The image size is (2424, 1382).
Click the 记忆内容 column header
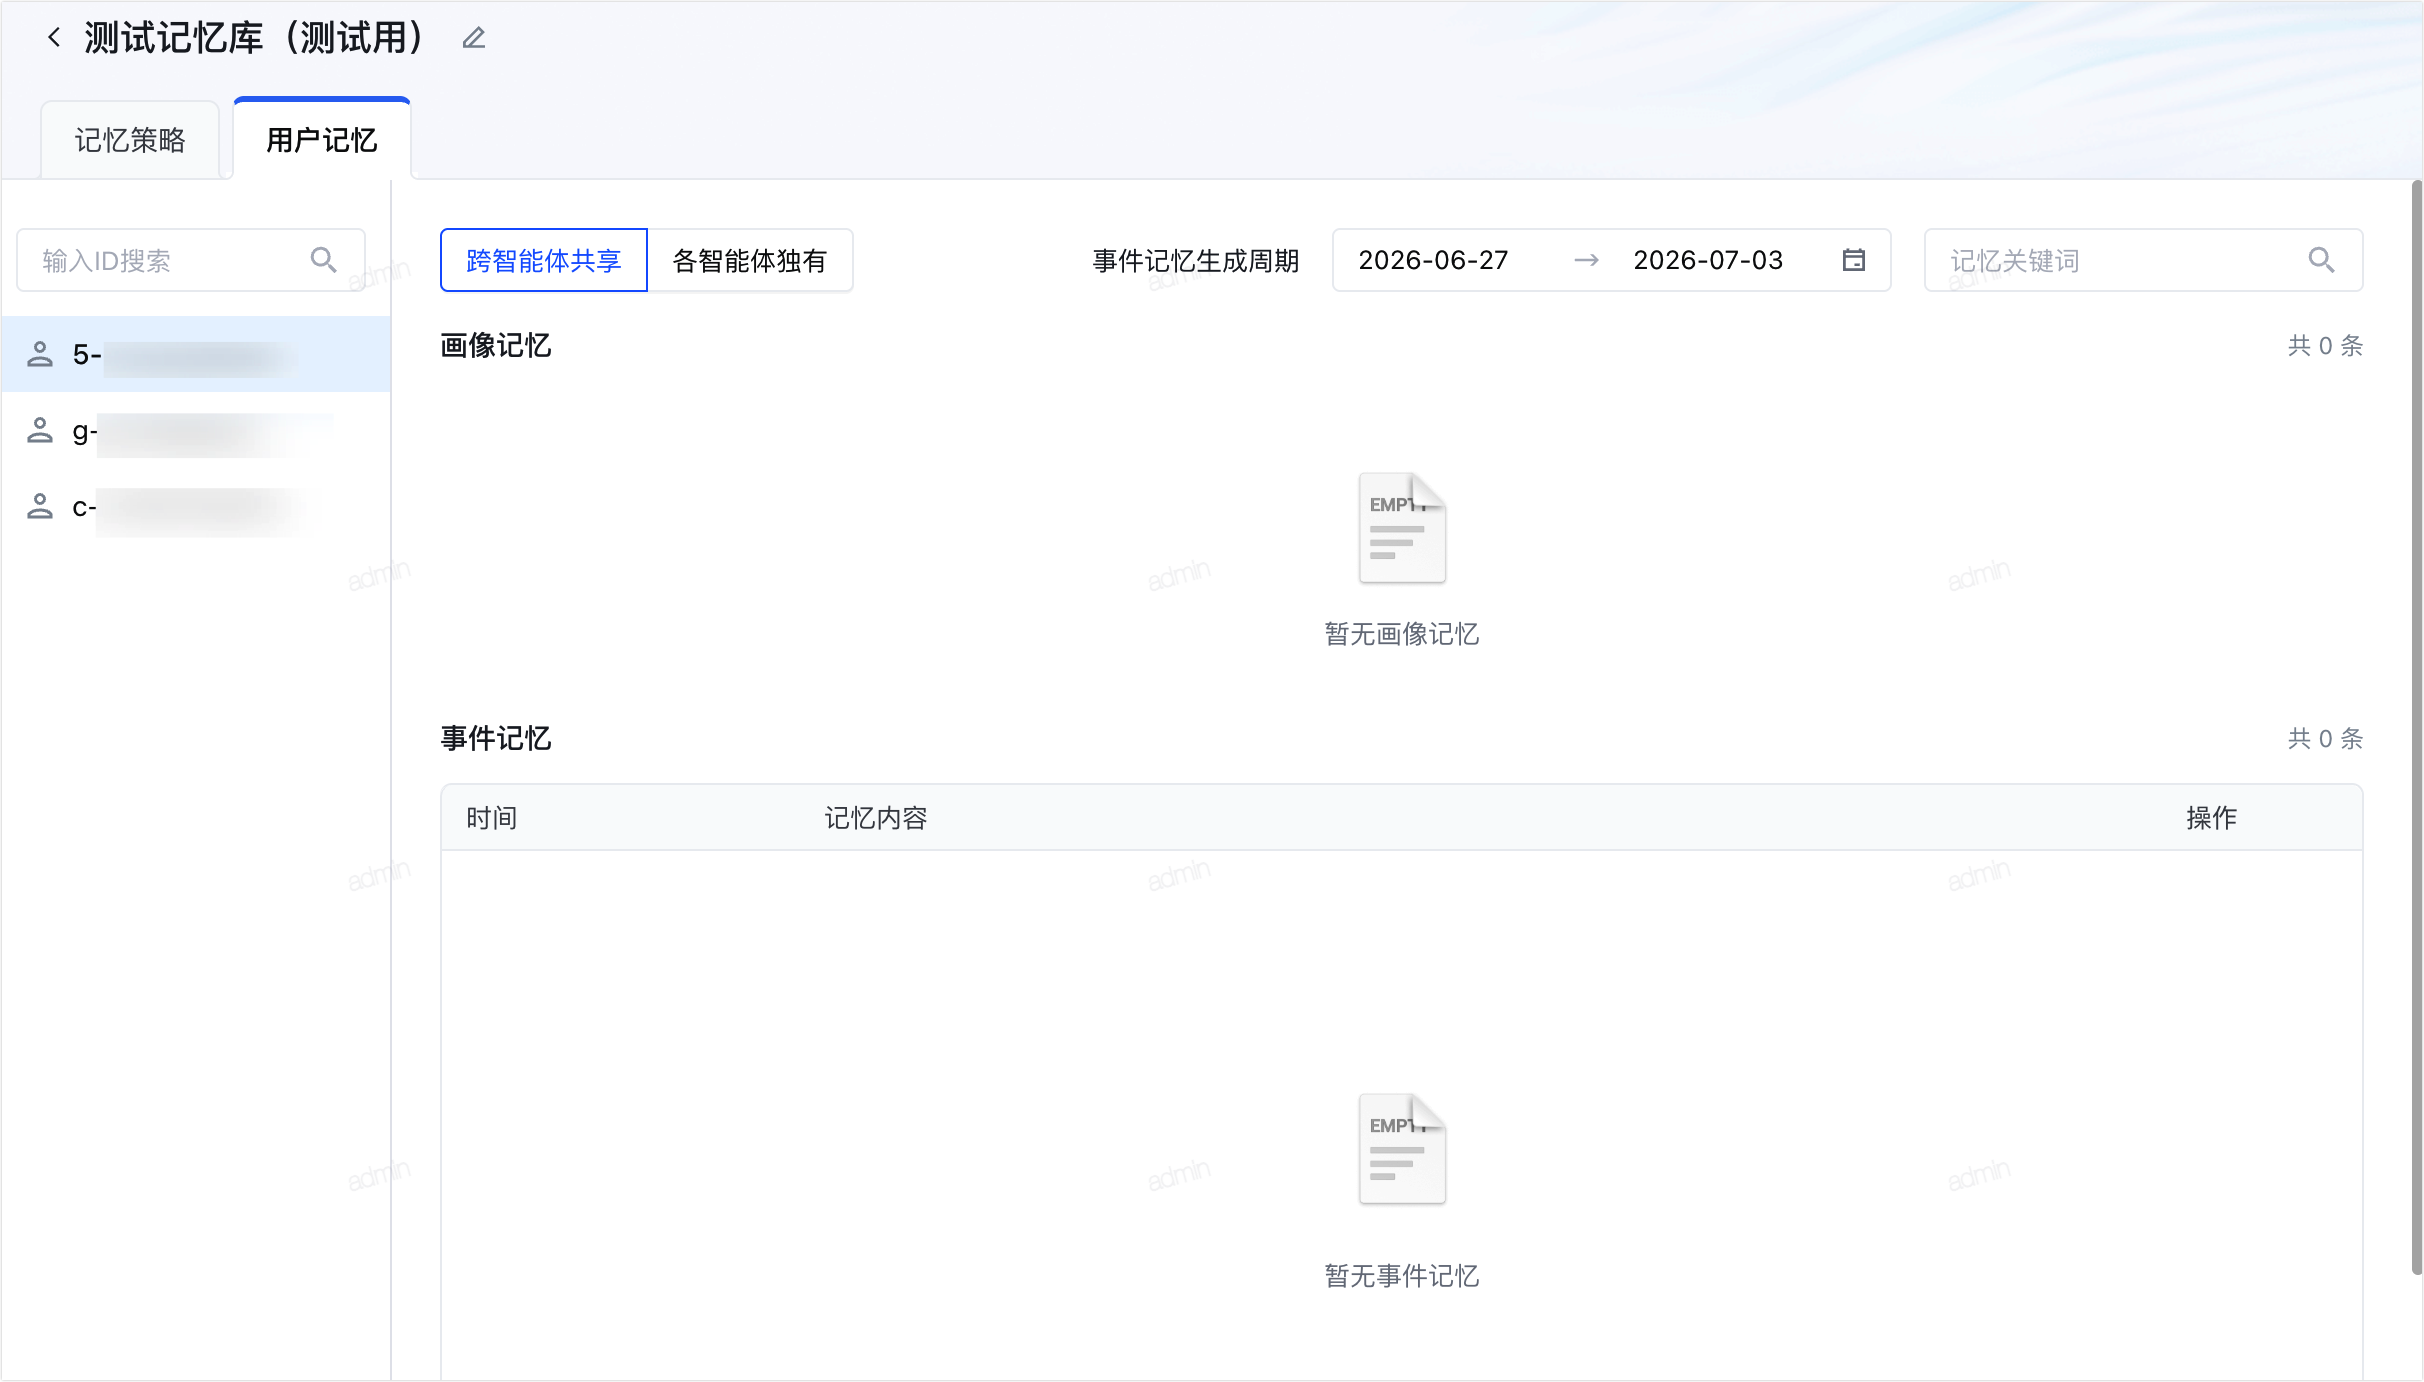click(876, 818)
